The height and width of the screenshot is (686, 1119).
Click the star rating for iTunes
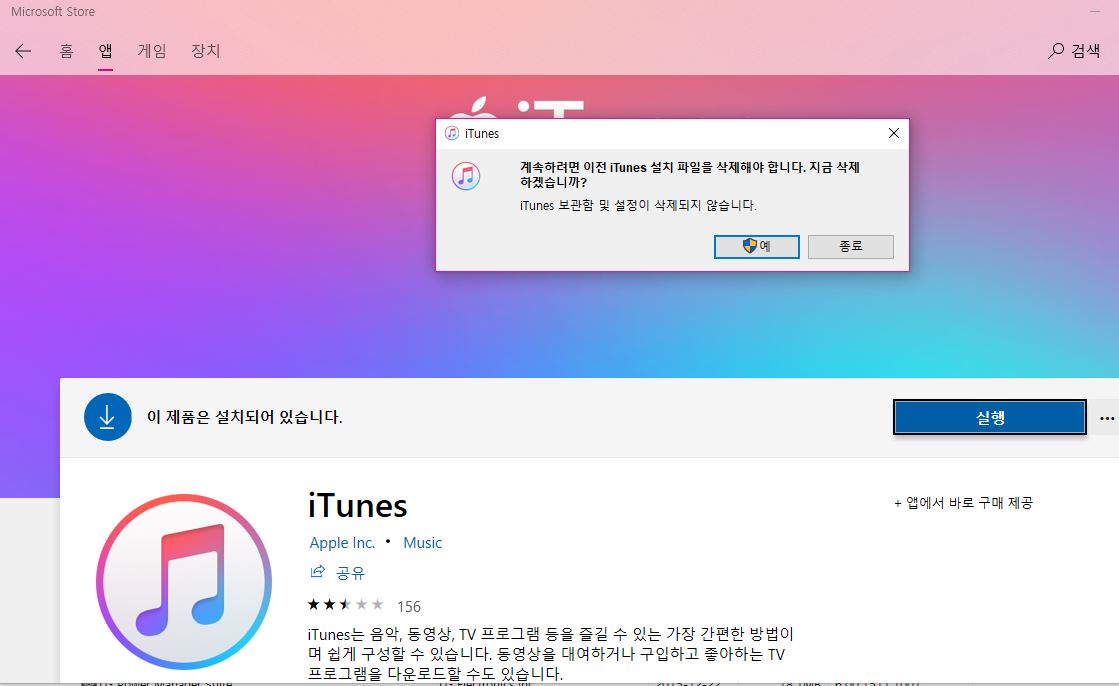[x=345, y=605]
